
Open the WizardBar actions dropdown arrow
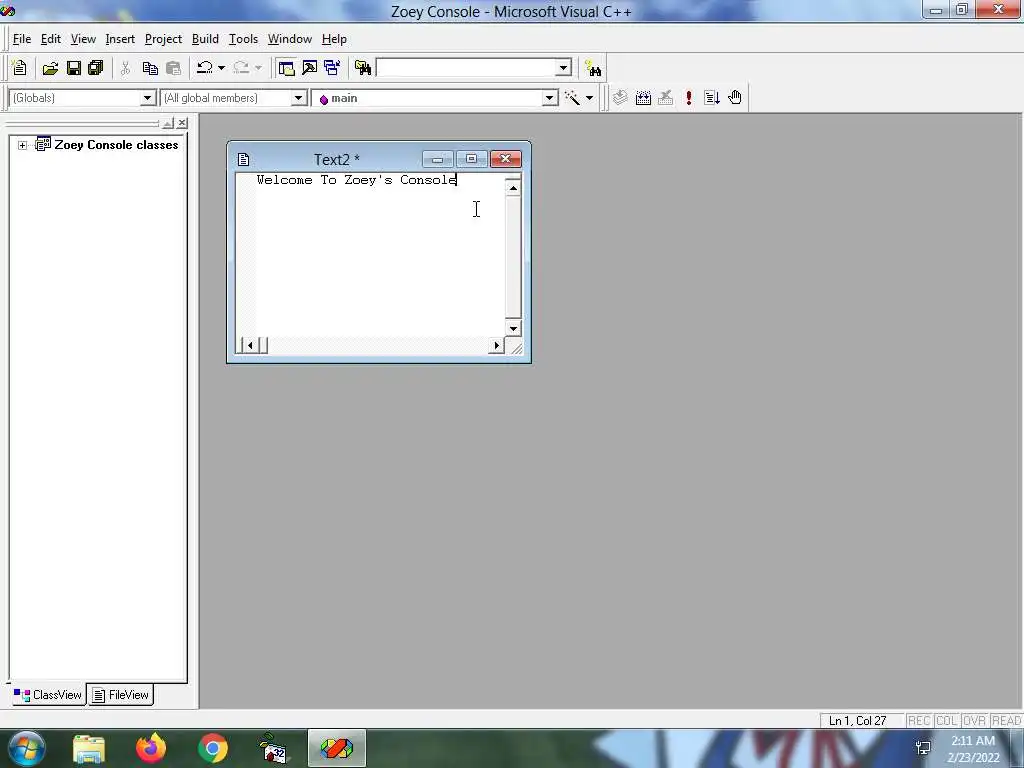589,98
